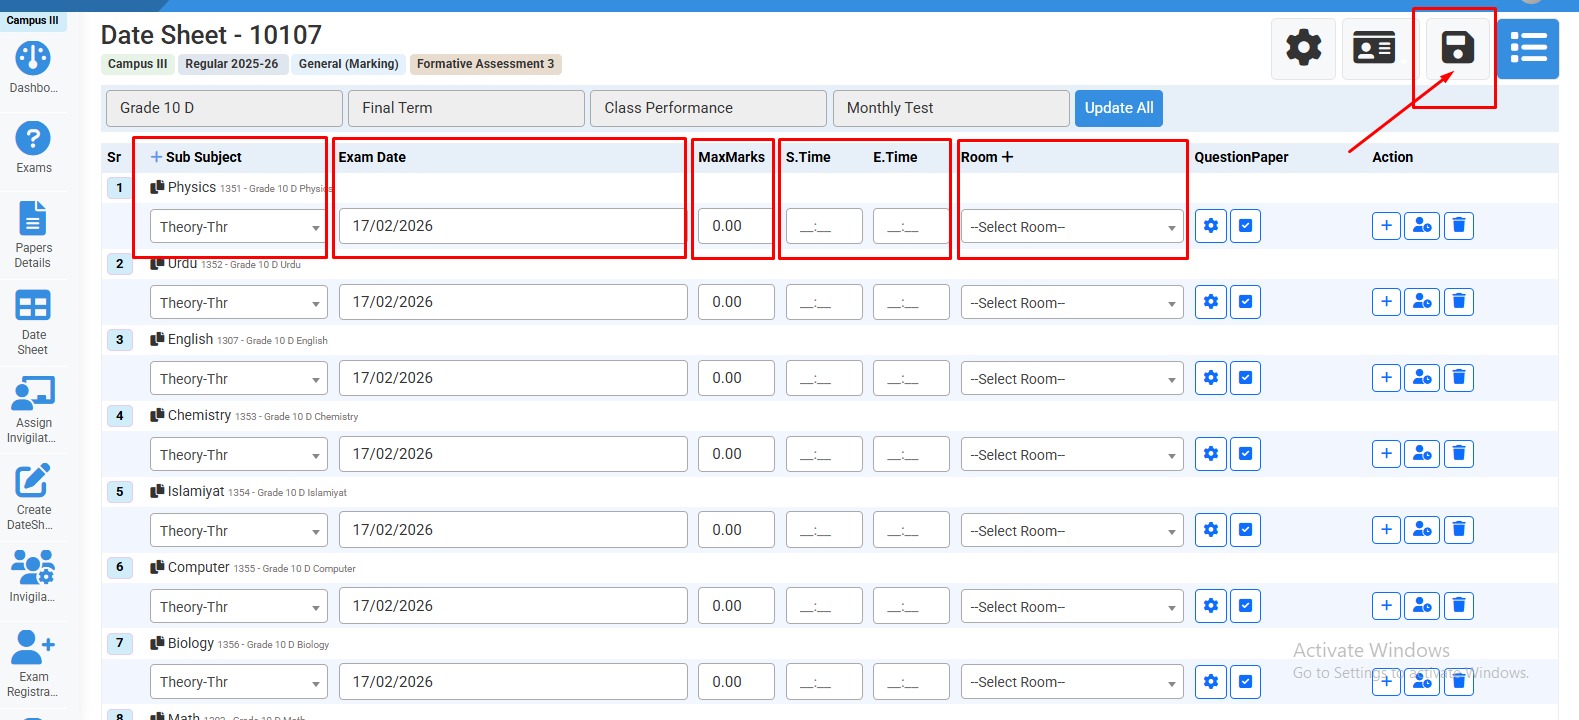Open Create DateSheet in the sidebar

[x=33, y=496]
